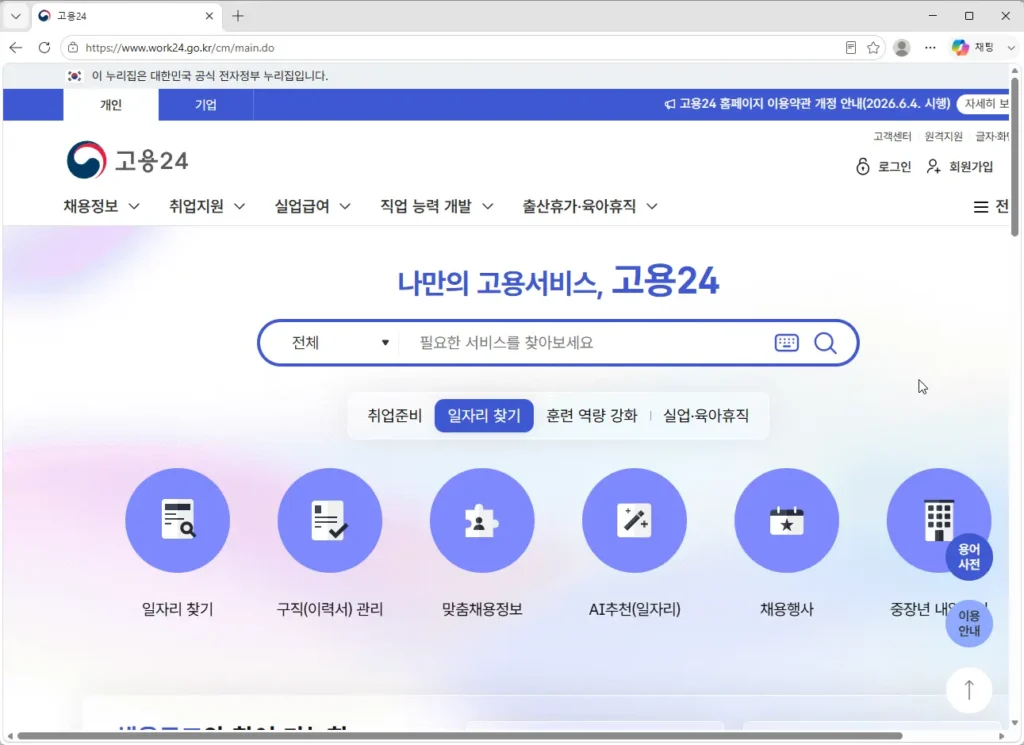Select the 취업준비 category tab
Screen dimensions: 1024x745
click(x=394, y=415)
